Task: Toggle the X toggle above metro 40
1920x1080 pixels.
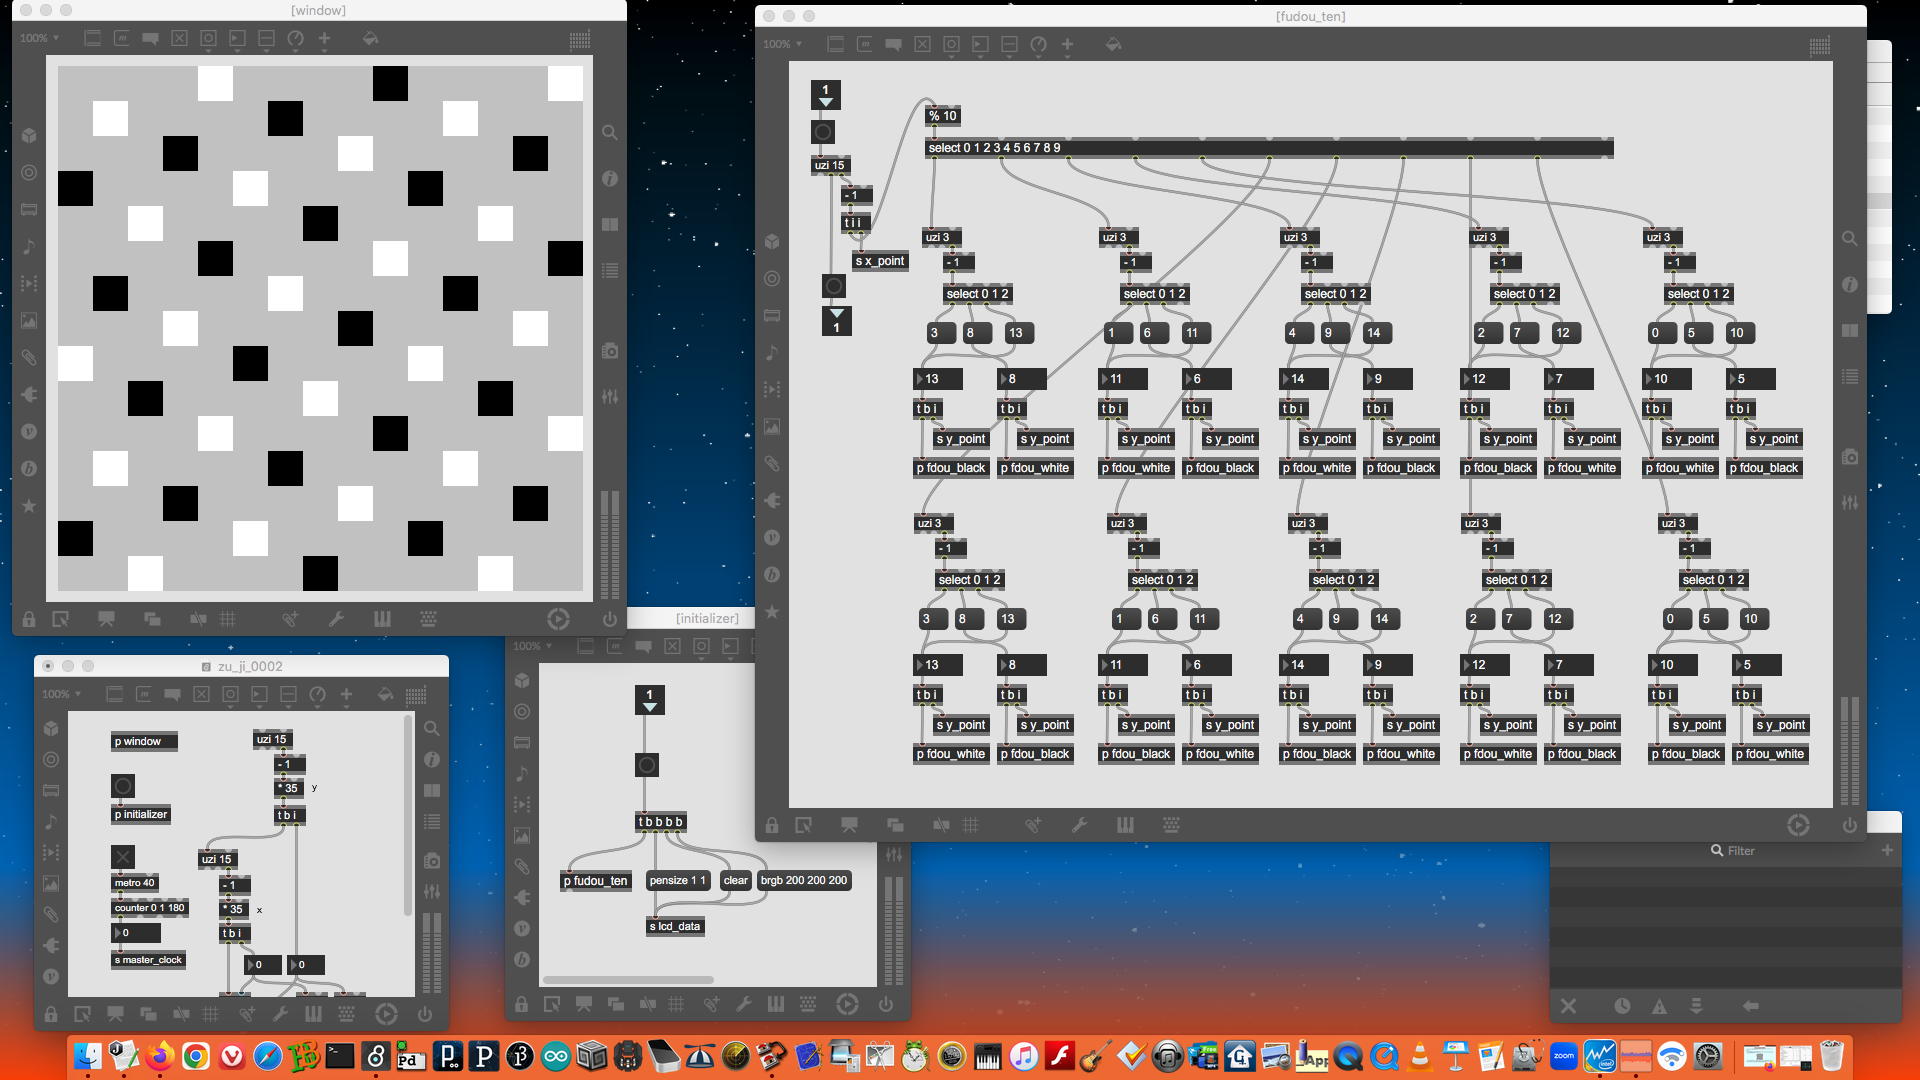Action: 122,857
